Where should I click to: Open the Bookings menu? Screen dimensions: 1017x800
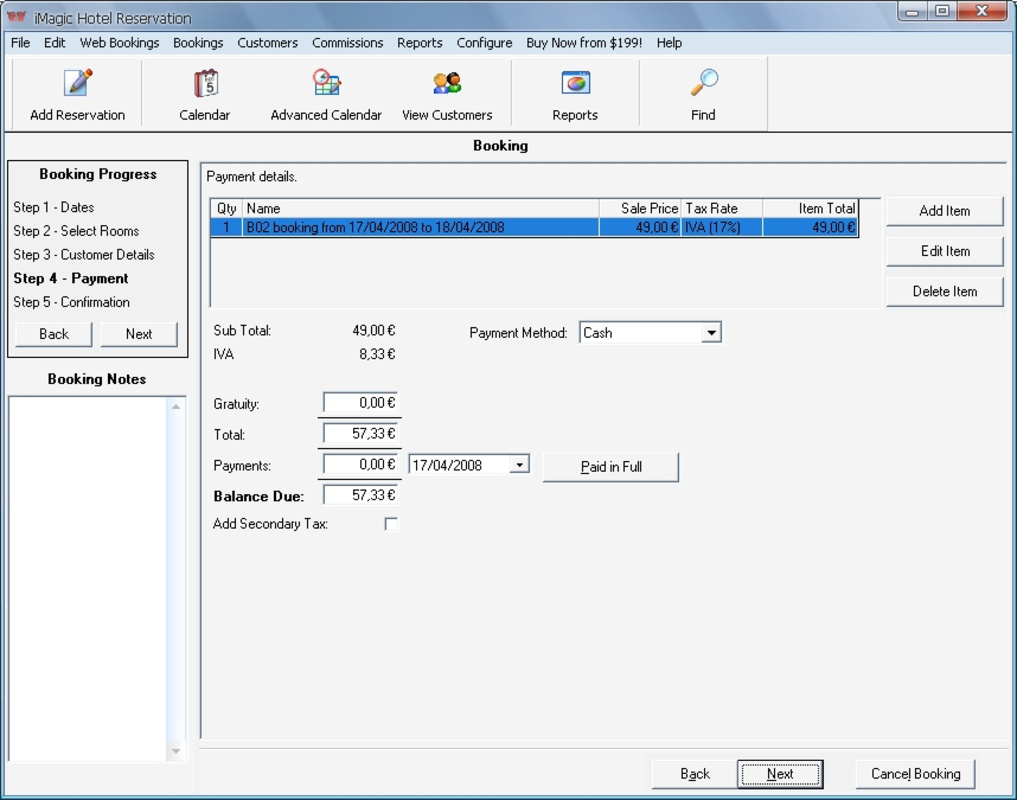click(198, 43)
